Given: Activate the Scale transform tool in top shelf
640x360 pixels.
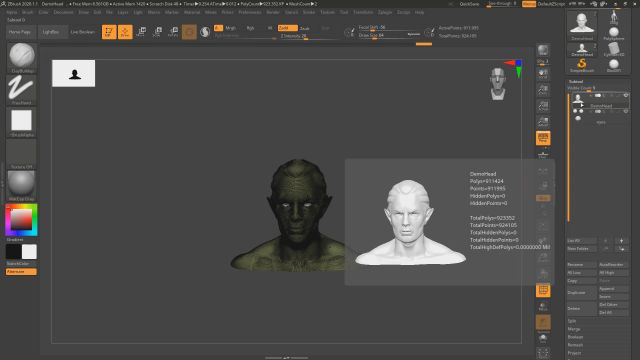Looking at the screenshot, I should point(158,32).
